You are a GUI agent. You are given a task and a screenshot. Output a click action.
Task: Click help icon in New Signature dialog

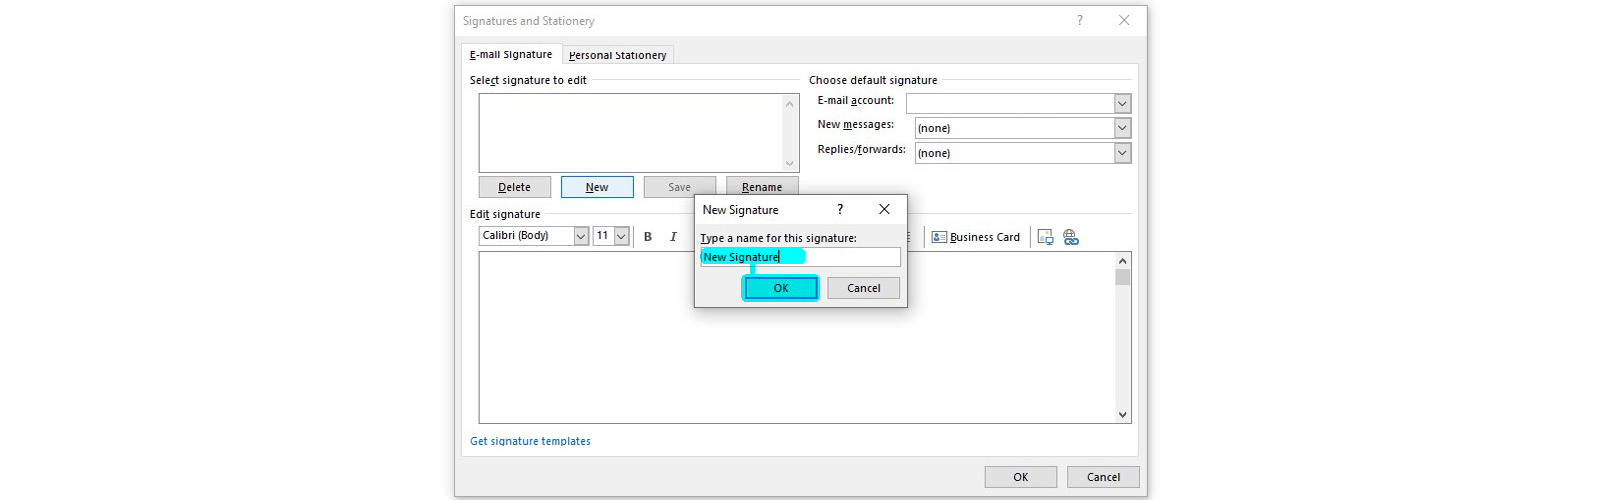[840, 209]
